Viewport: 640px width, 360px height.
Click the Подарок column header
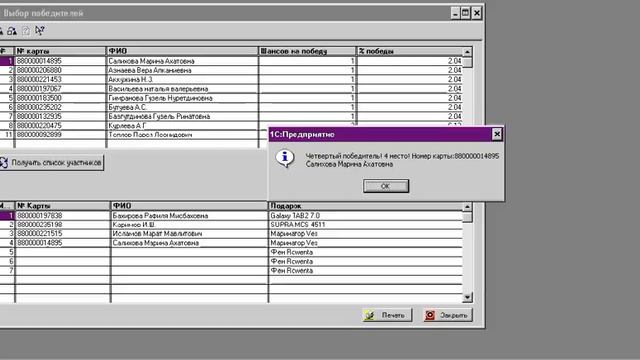tap(365, 206)
